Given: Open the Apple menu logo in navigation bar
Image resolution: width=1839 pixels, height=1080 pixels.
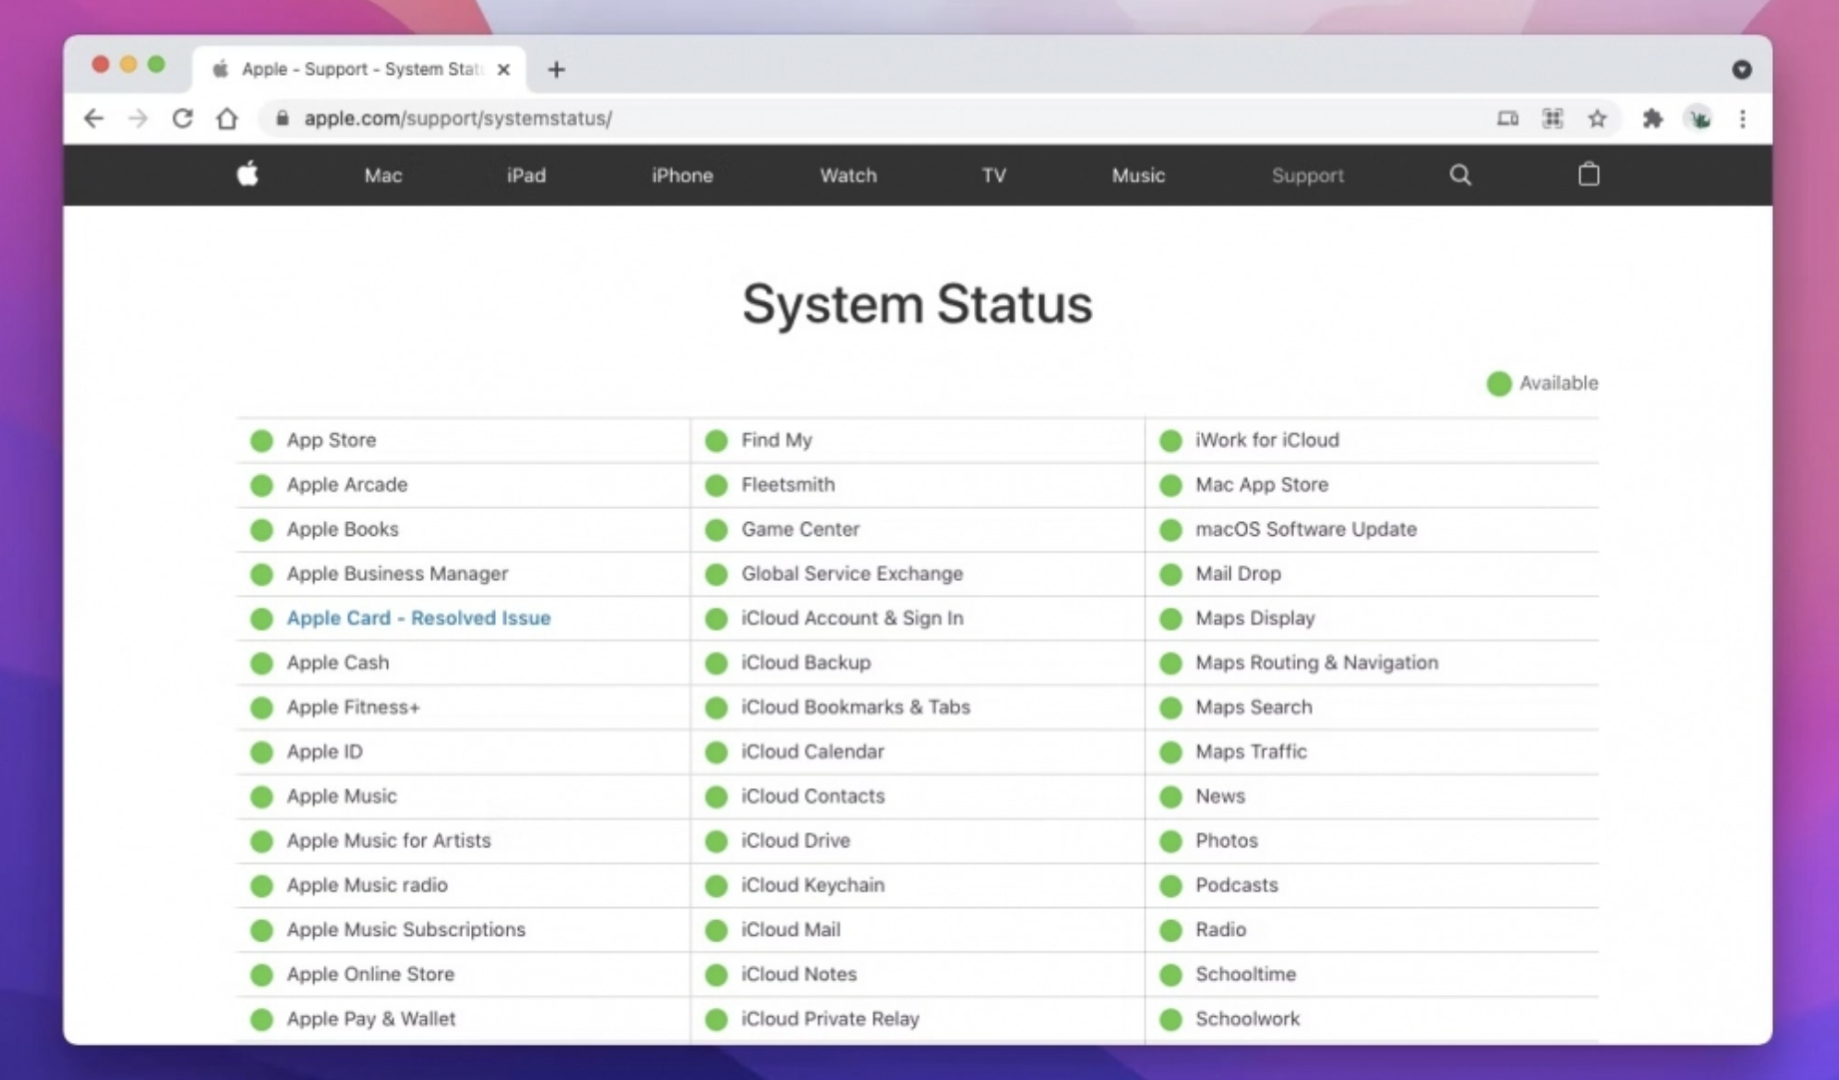Looking at the screenshot, I should tap(246, 175).
